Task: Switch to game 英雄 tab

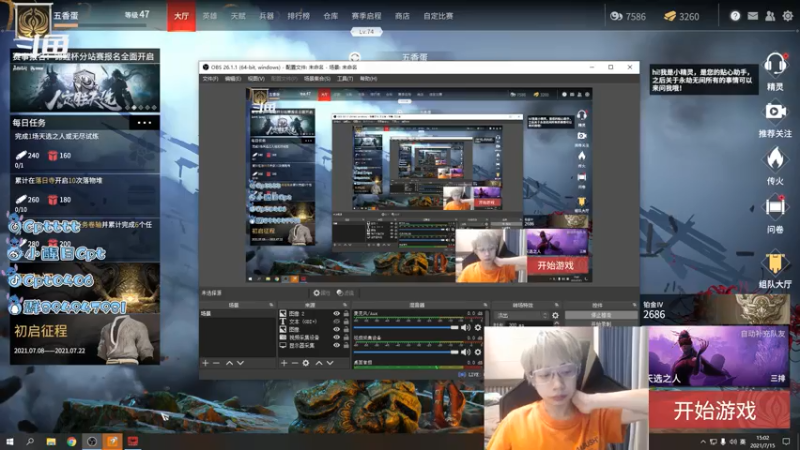Action: coord(210,16)
